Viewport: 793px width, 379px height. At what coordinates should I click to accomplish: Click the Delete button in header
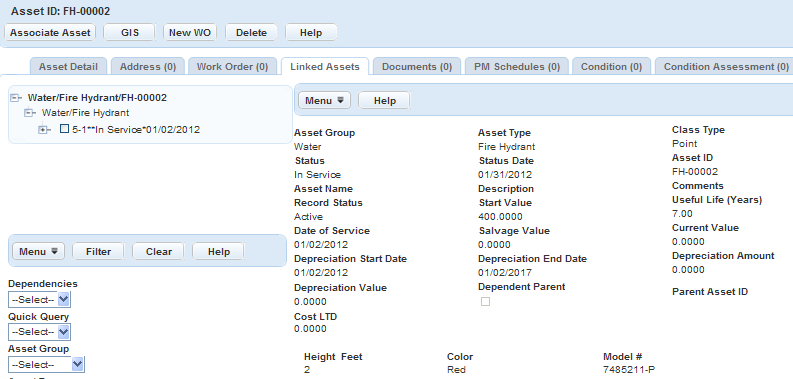point(251,32)
